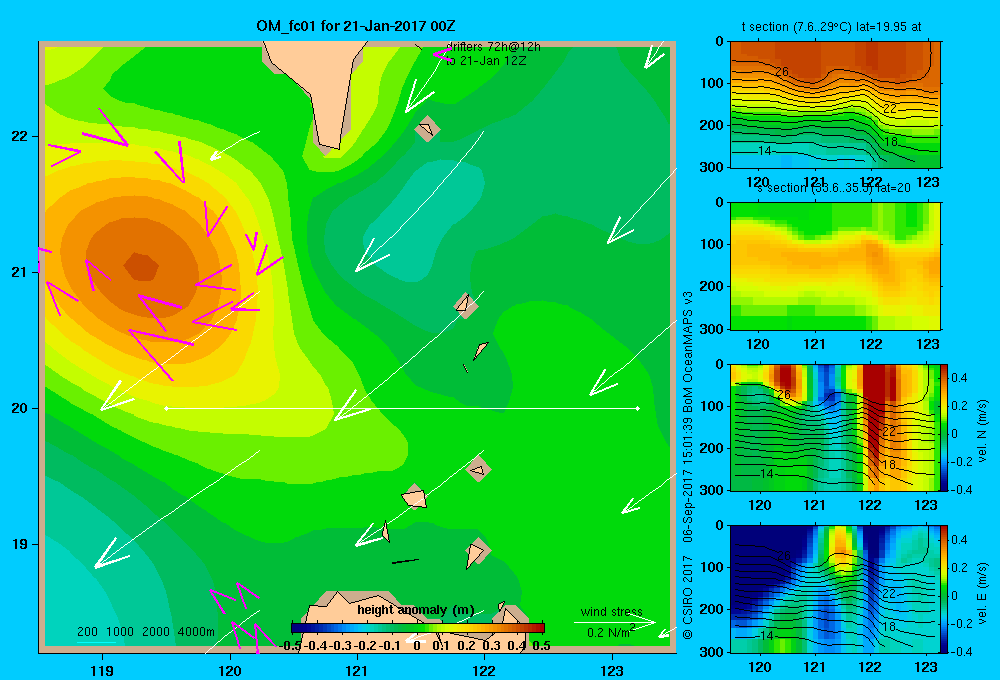Image resolution: width=1000 pixels, height=680 pixels.
Task: Click the eastward velocity section plot
Action: point(834,589)
